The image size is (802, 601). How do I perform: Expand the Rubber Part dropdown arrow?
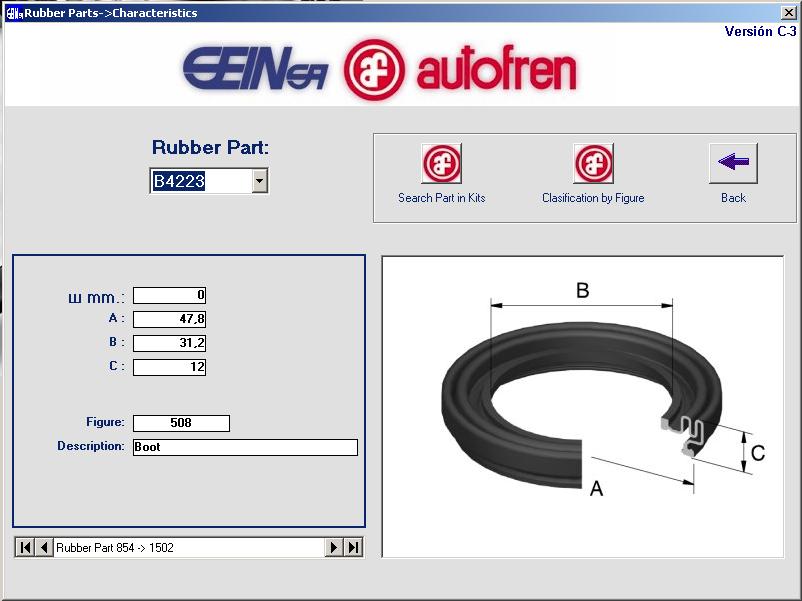tap(260, 181)
